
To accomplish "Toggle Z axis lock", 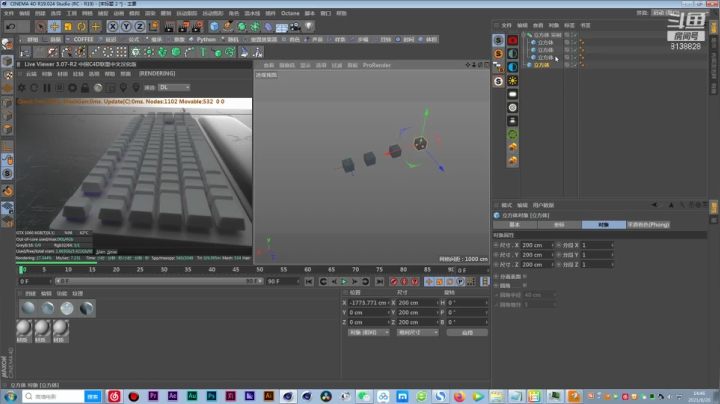I will coord(140,27).
